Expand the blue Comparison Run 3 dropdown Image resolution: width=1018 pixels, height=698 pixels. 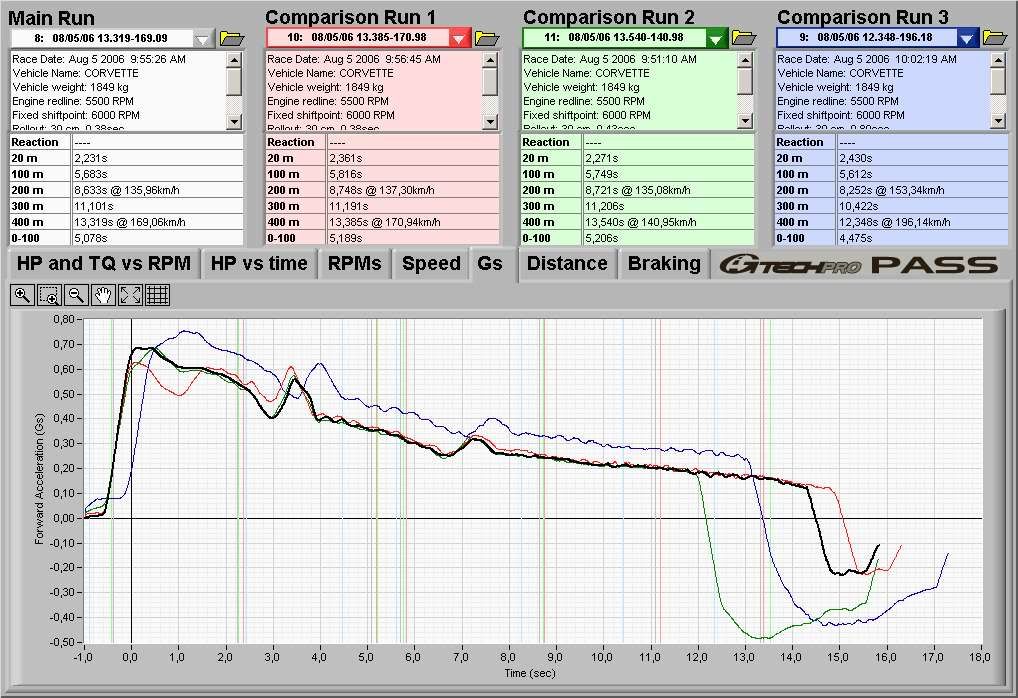tap(966, 38)
